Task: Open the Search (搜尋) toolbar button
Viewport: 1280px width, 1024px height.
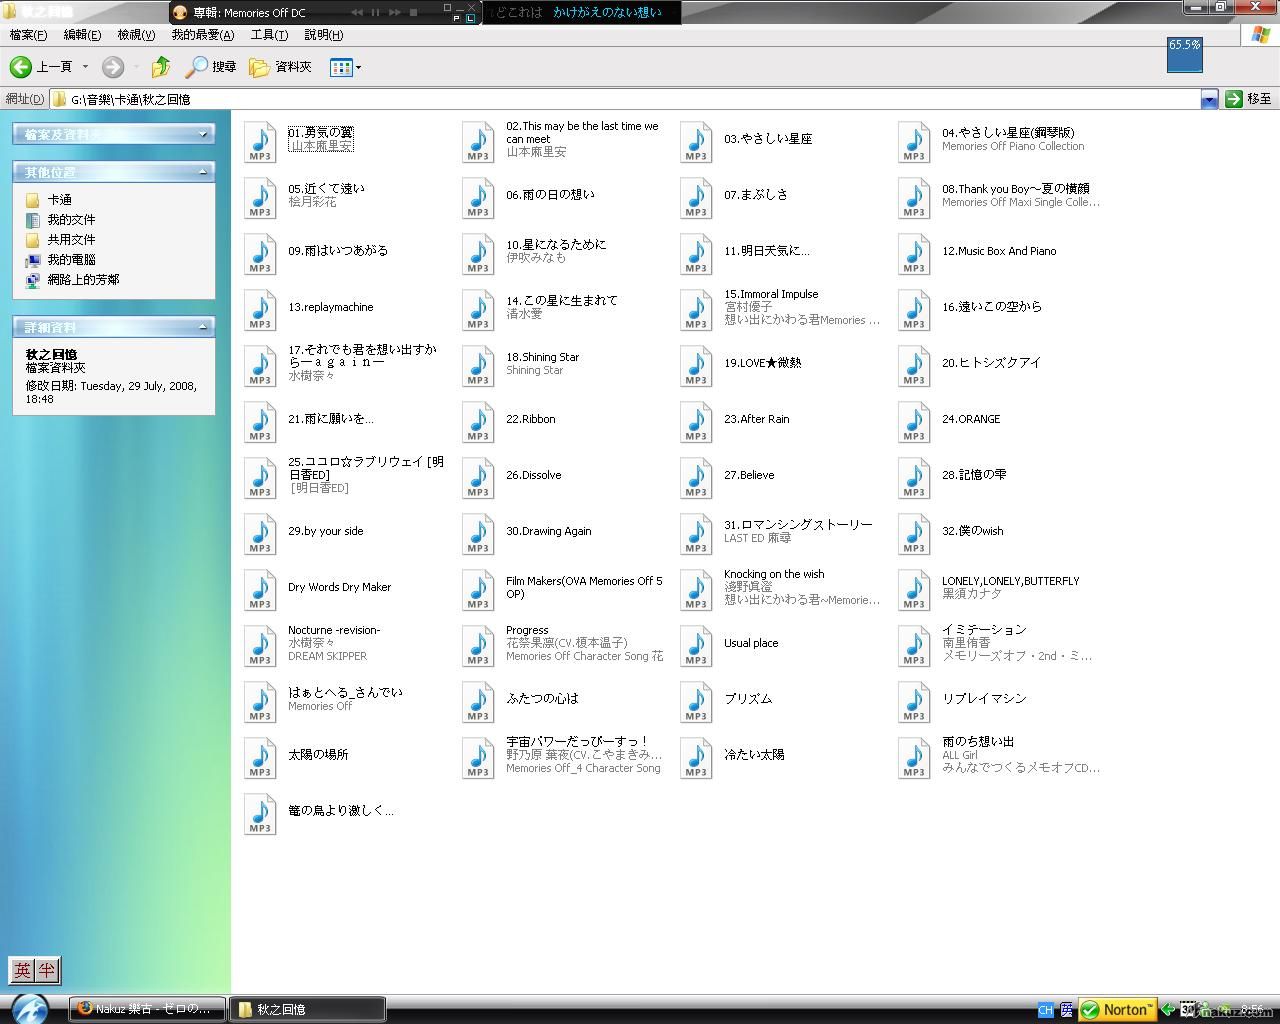Action: 211,67
